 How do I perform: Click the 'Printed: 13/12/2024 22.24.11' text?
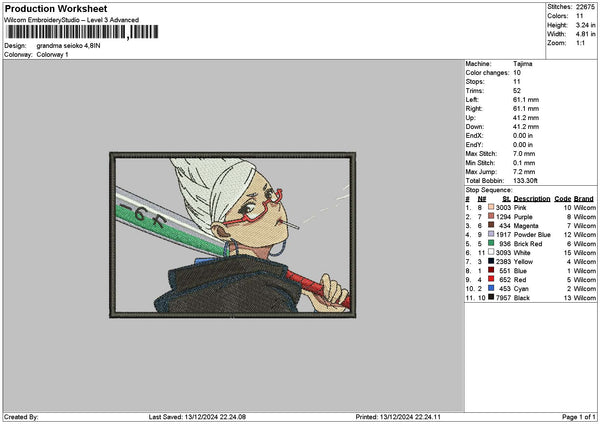(398, 417)
